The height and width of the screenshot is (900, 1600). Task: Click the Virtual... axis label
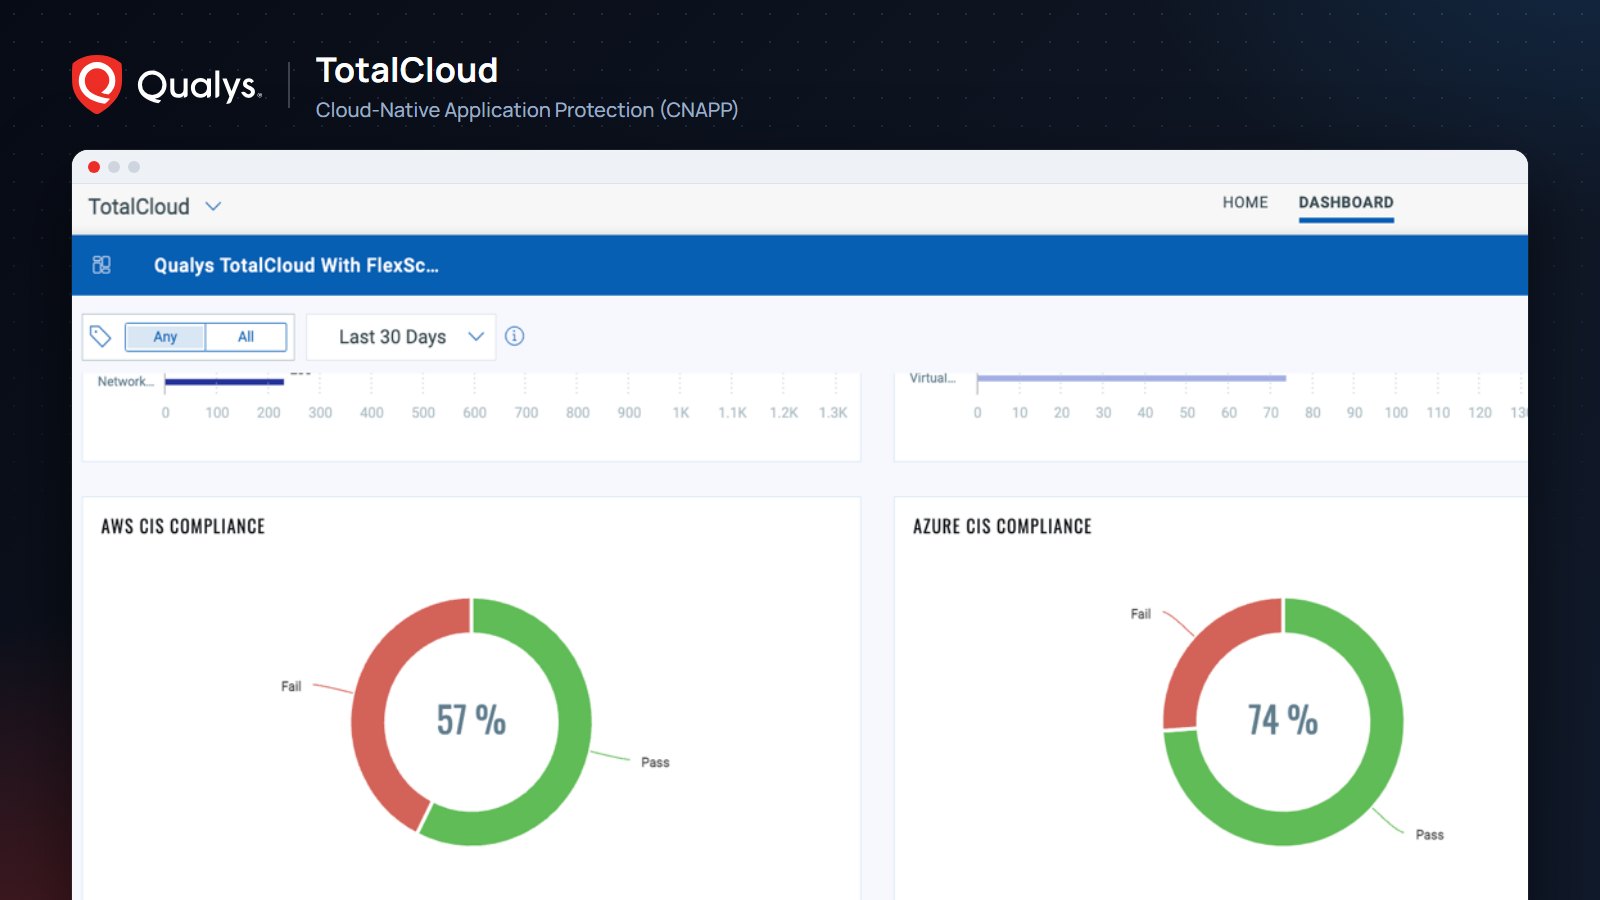tap(932, 378)
